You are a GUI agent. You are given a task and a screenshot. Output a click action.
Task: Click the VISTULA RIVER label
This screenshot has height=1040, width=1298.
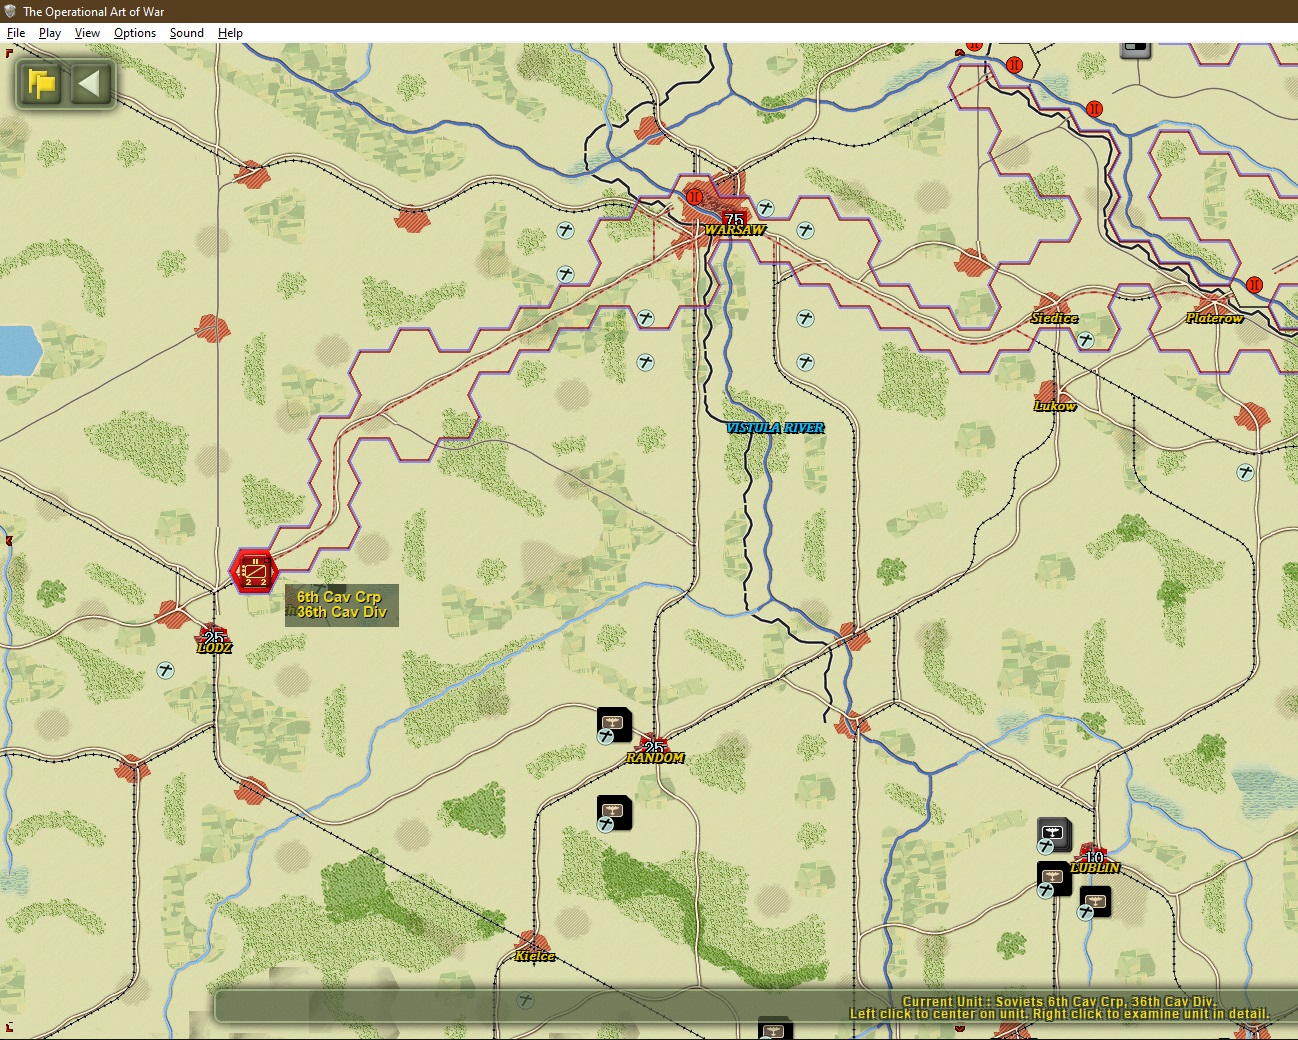(775, 428)
